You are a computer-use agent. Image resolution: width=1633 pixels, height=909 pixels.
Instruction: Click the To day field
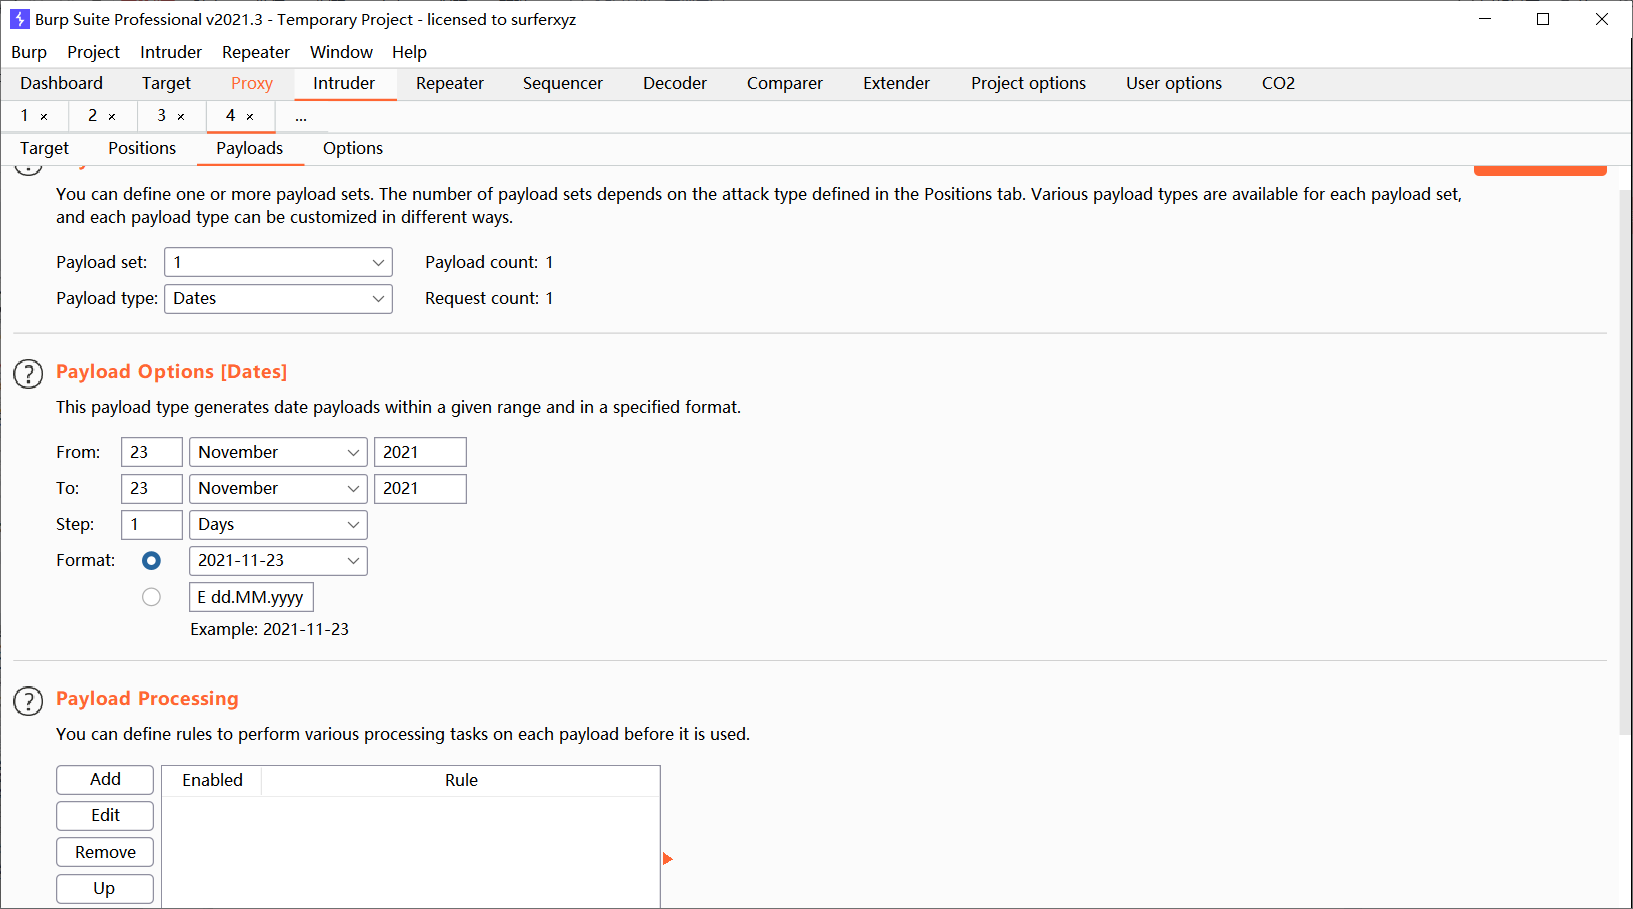[152, 488]
